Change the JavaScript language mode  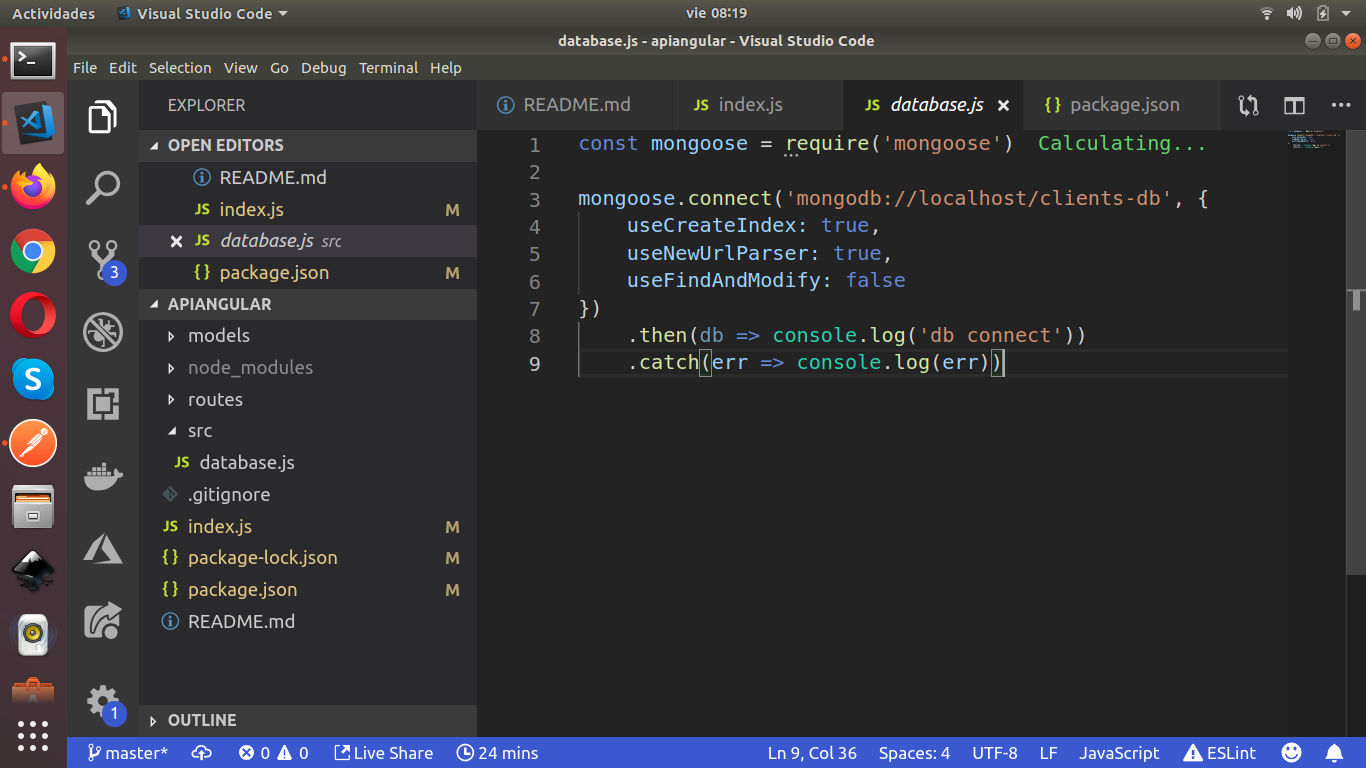[1119, 753]
